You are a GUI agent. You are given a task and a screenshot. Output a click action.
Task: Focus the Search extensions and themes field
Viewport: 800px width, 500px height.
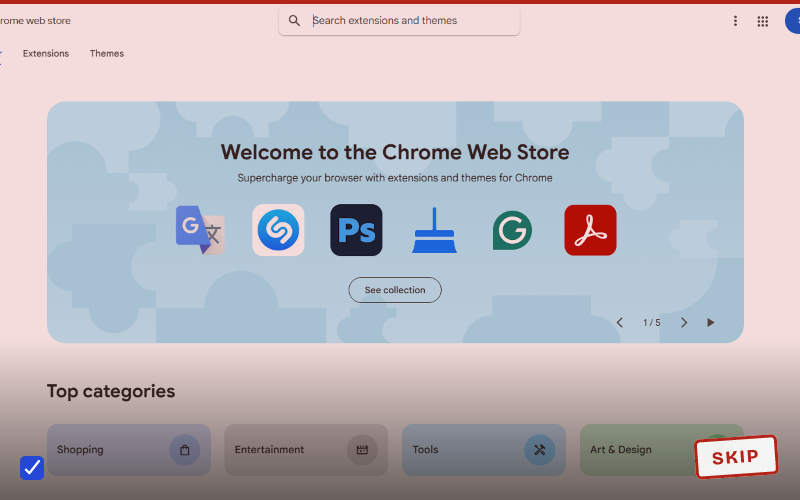(399, 20)
